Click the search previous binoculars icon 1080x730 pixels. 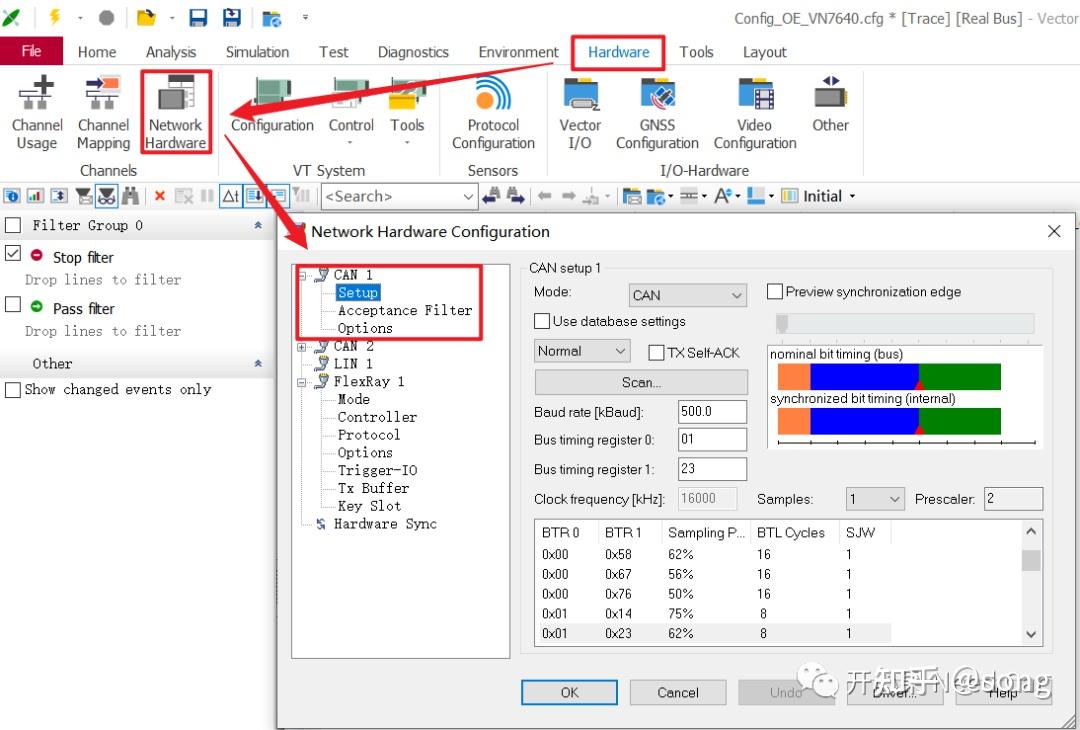(491, 196)
